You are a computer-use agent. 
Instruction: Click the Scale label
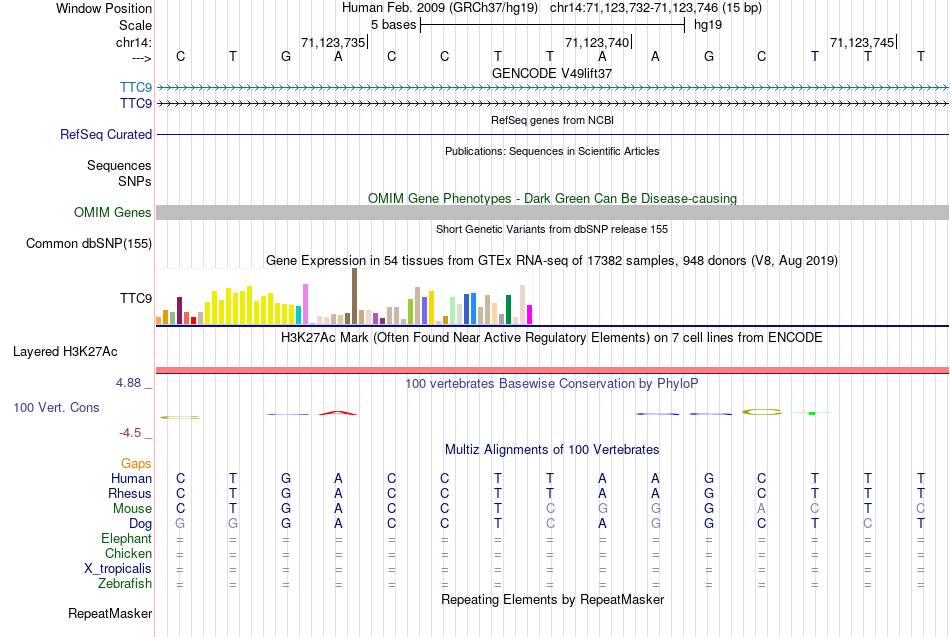pos(135,25)
